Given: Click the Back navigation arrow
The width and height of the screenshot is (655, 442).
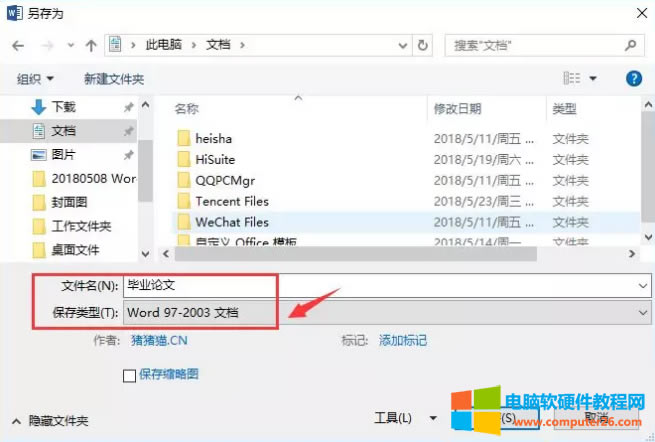Looking at the screenshot, I should pos(18,45).
